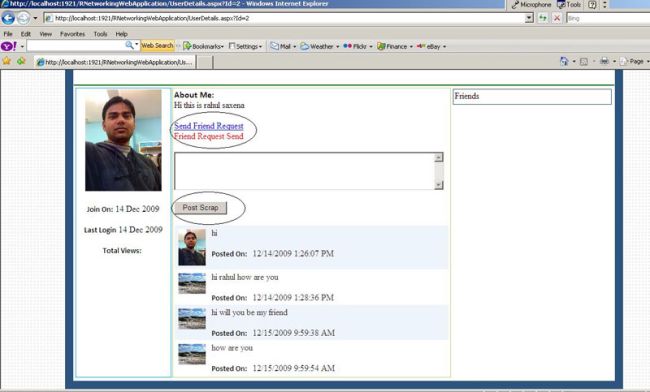Expand the Yahoo! logo dropdown arrow
Image resolution: width=650 pixels, height=392 pixels.
pos(22,46)
